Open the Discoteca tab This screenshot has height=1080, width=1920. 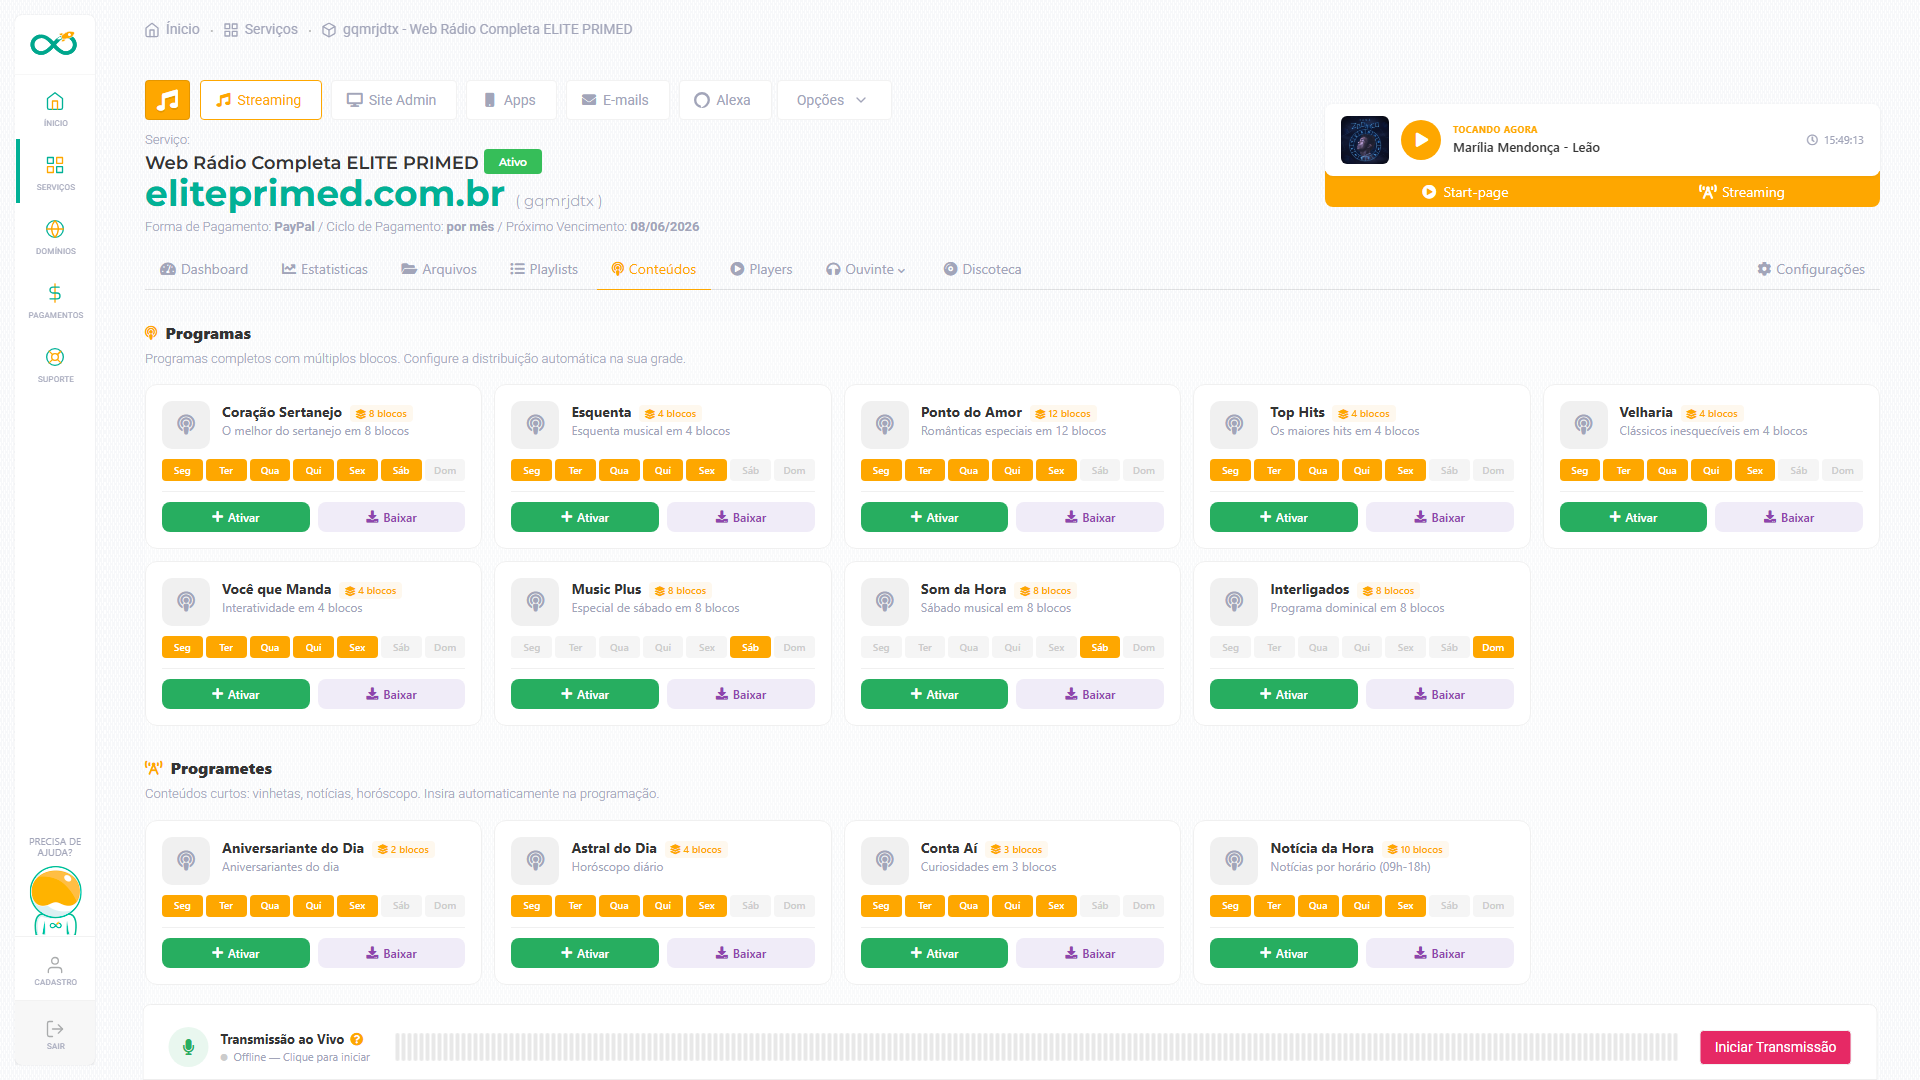tap(982, 269)
